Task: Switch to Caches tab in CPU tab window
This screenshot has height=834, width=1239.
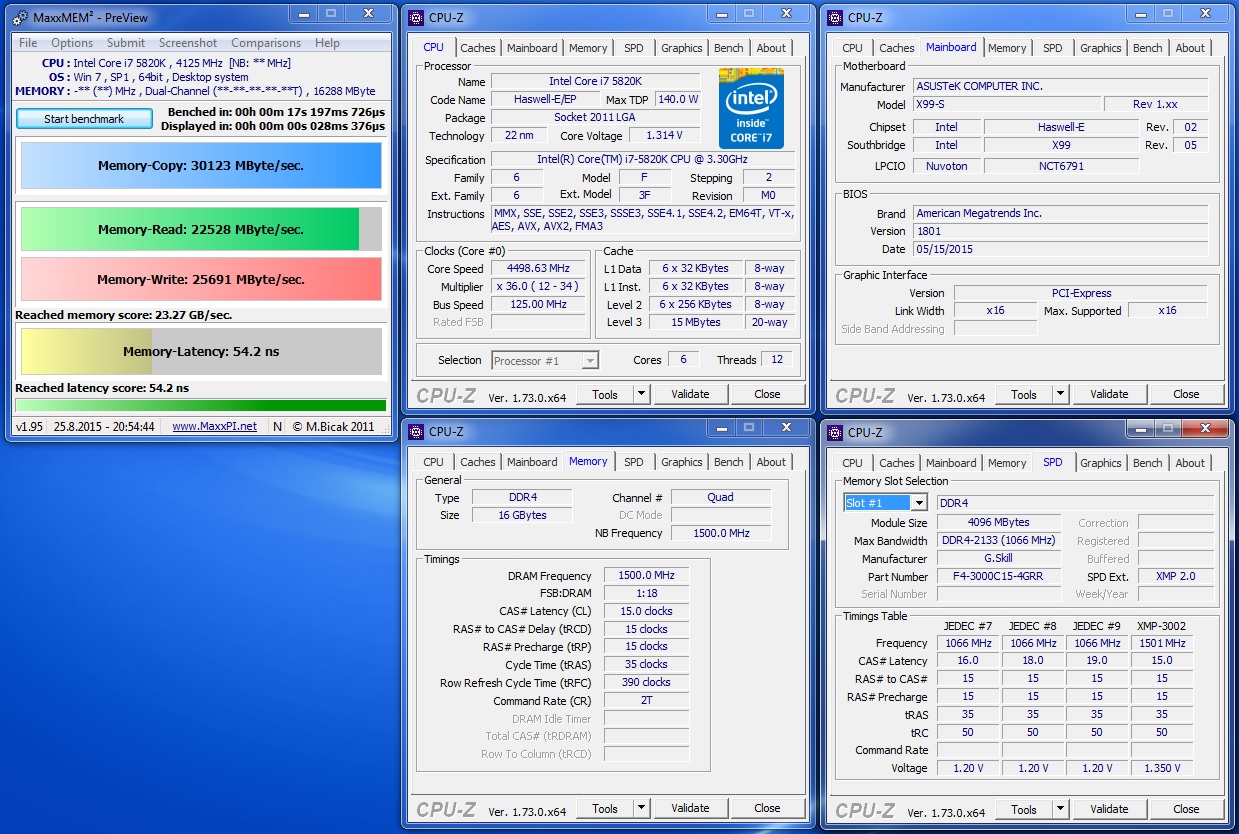Action: tap(478, 48)
